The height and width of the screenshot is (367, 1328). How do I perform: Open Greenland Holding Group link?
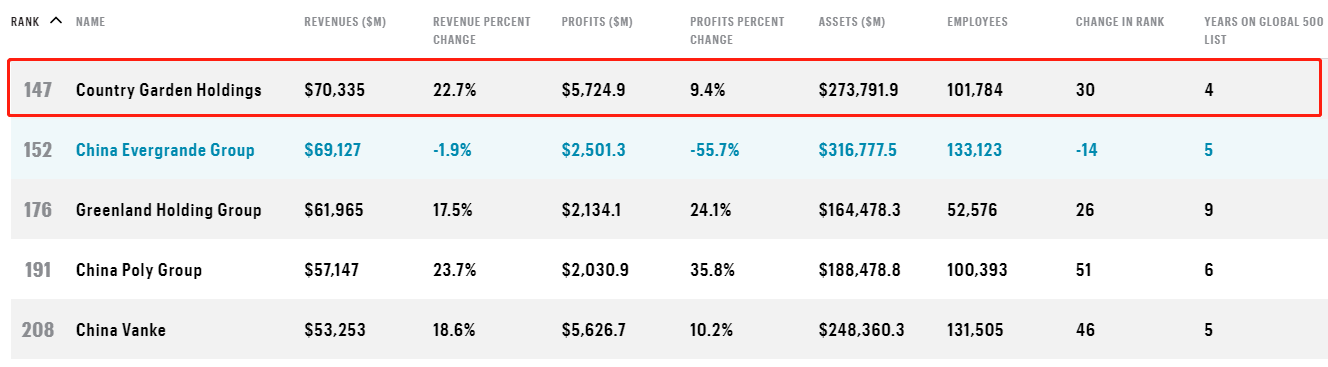pyautogui.click(x=169, y=210)
